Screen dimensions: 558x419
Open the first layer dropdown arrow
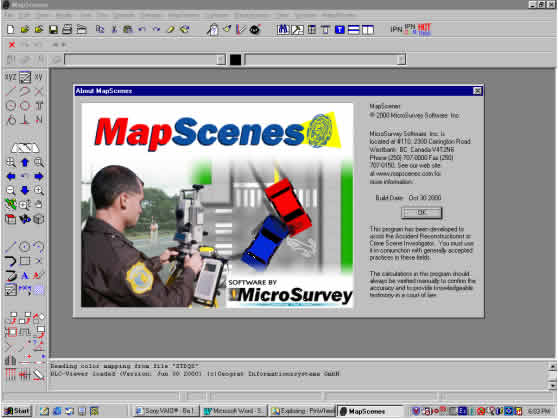(x=221, y=59)
